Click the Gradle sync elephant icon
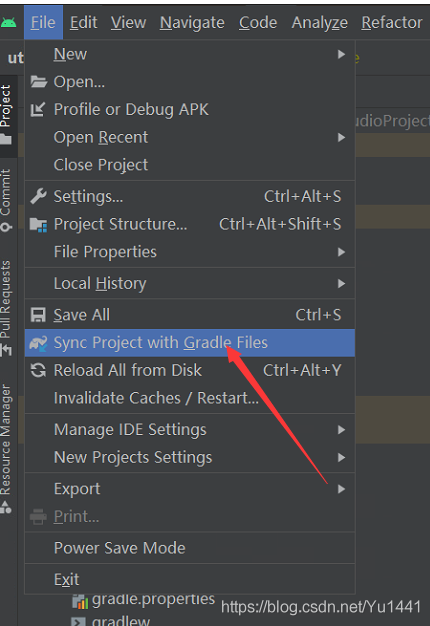This screenshot has height=626, width=430. (x=38, y=343)
